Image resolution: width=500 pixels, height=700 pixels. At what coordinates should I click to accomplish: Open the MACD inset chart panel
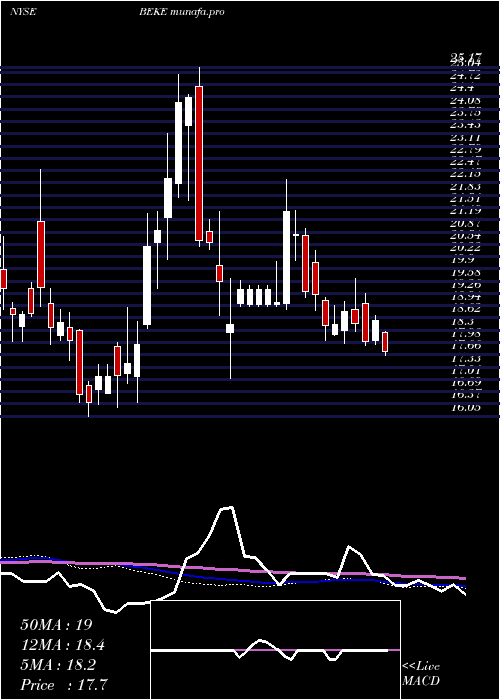[275, 650]
